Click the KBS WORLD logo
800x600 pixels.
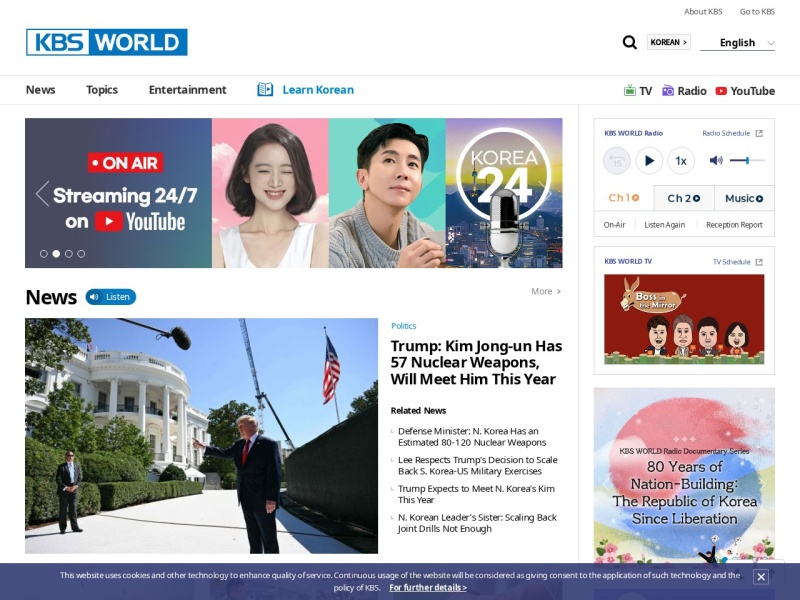click(x=107, y=42)
